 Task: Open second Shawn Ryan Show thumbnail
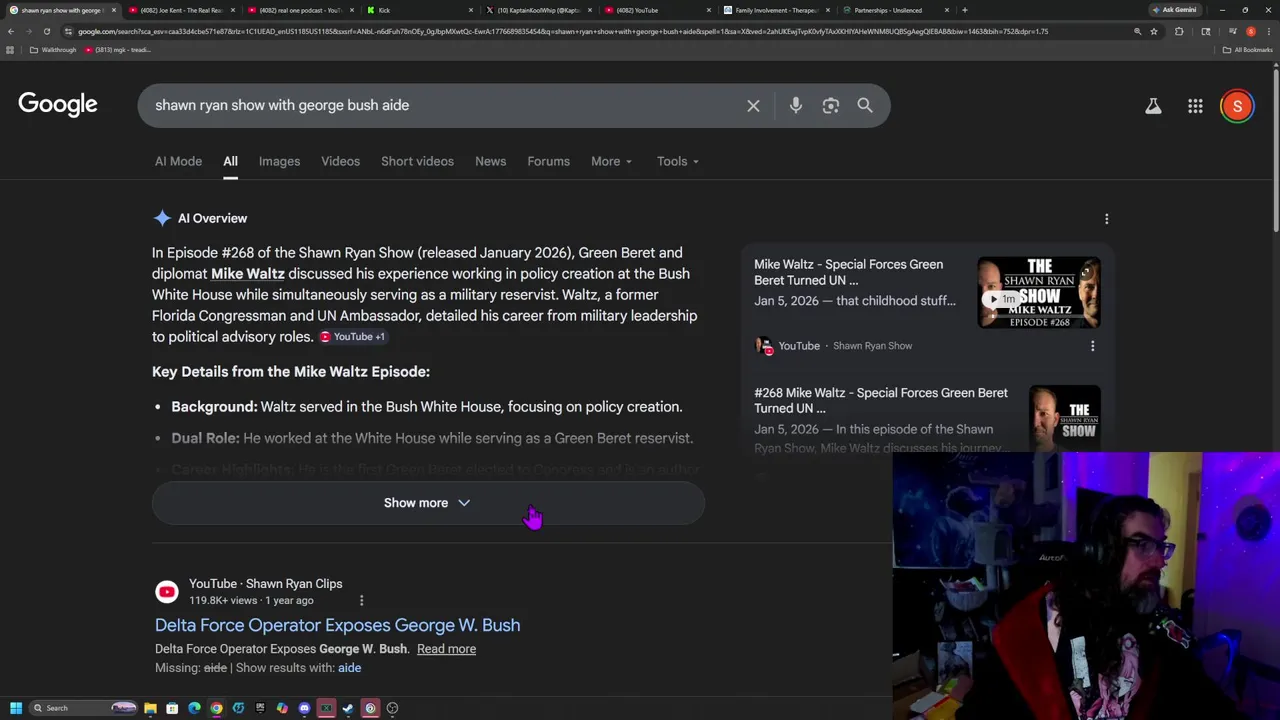point(1065,419)
